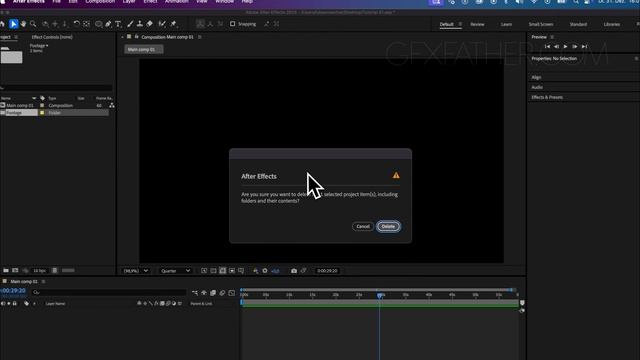Open the exposure reset control
This screenshot has height=360, width=640.
[265, 271]
